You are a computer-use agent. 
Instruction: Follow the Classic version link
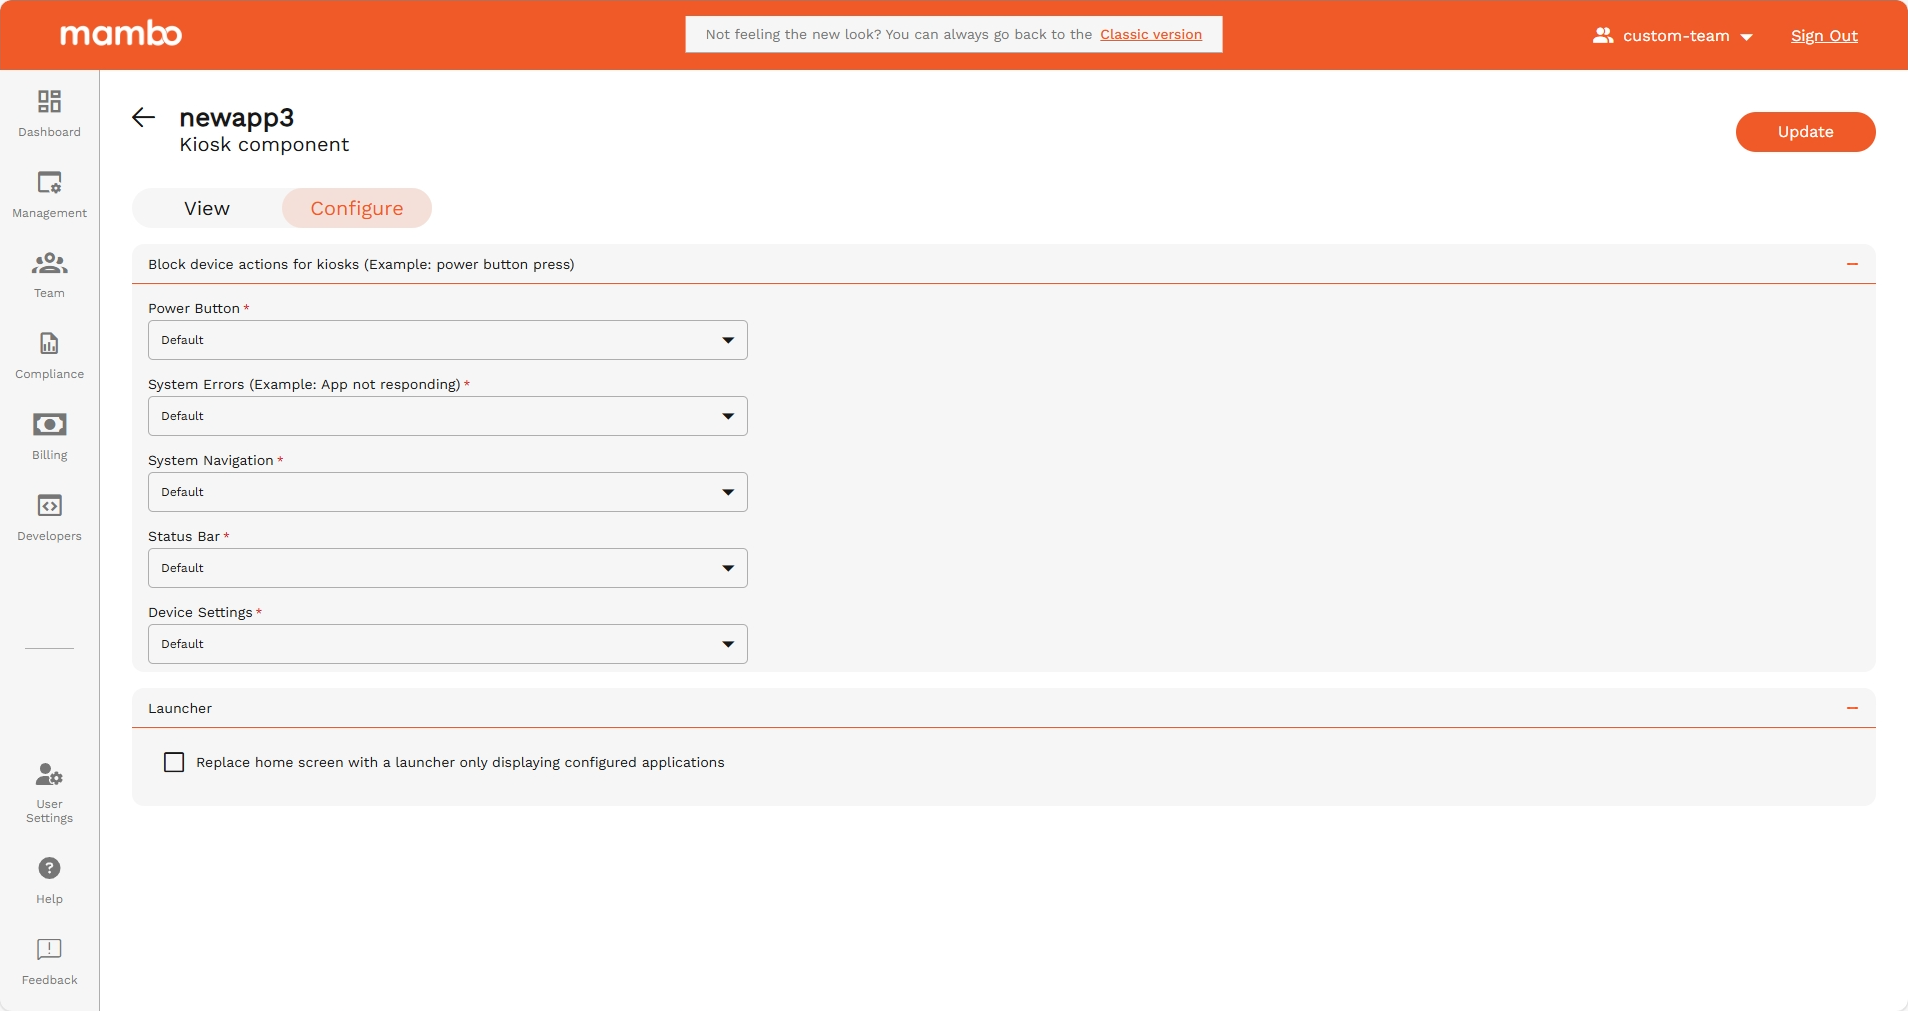(x=1151, y=34)
